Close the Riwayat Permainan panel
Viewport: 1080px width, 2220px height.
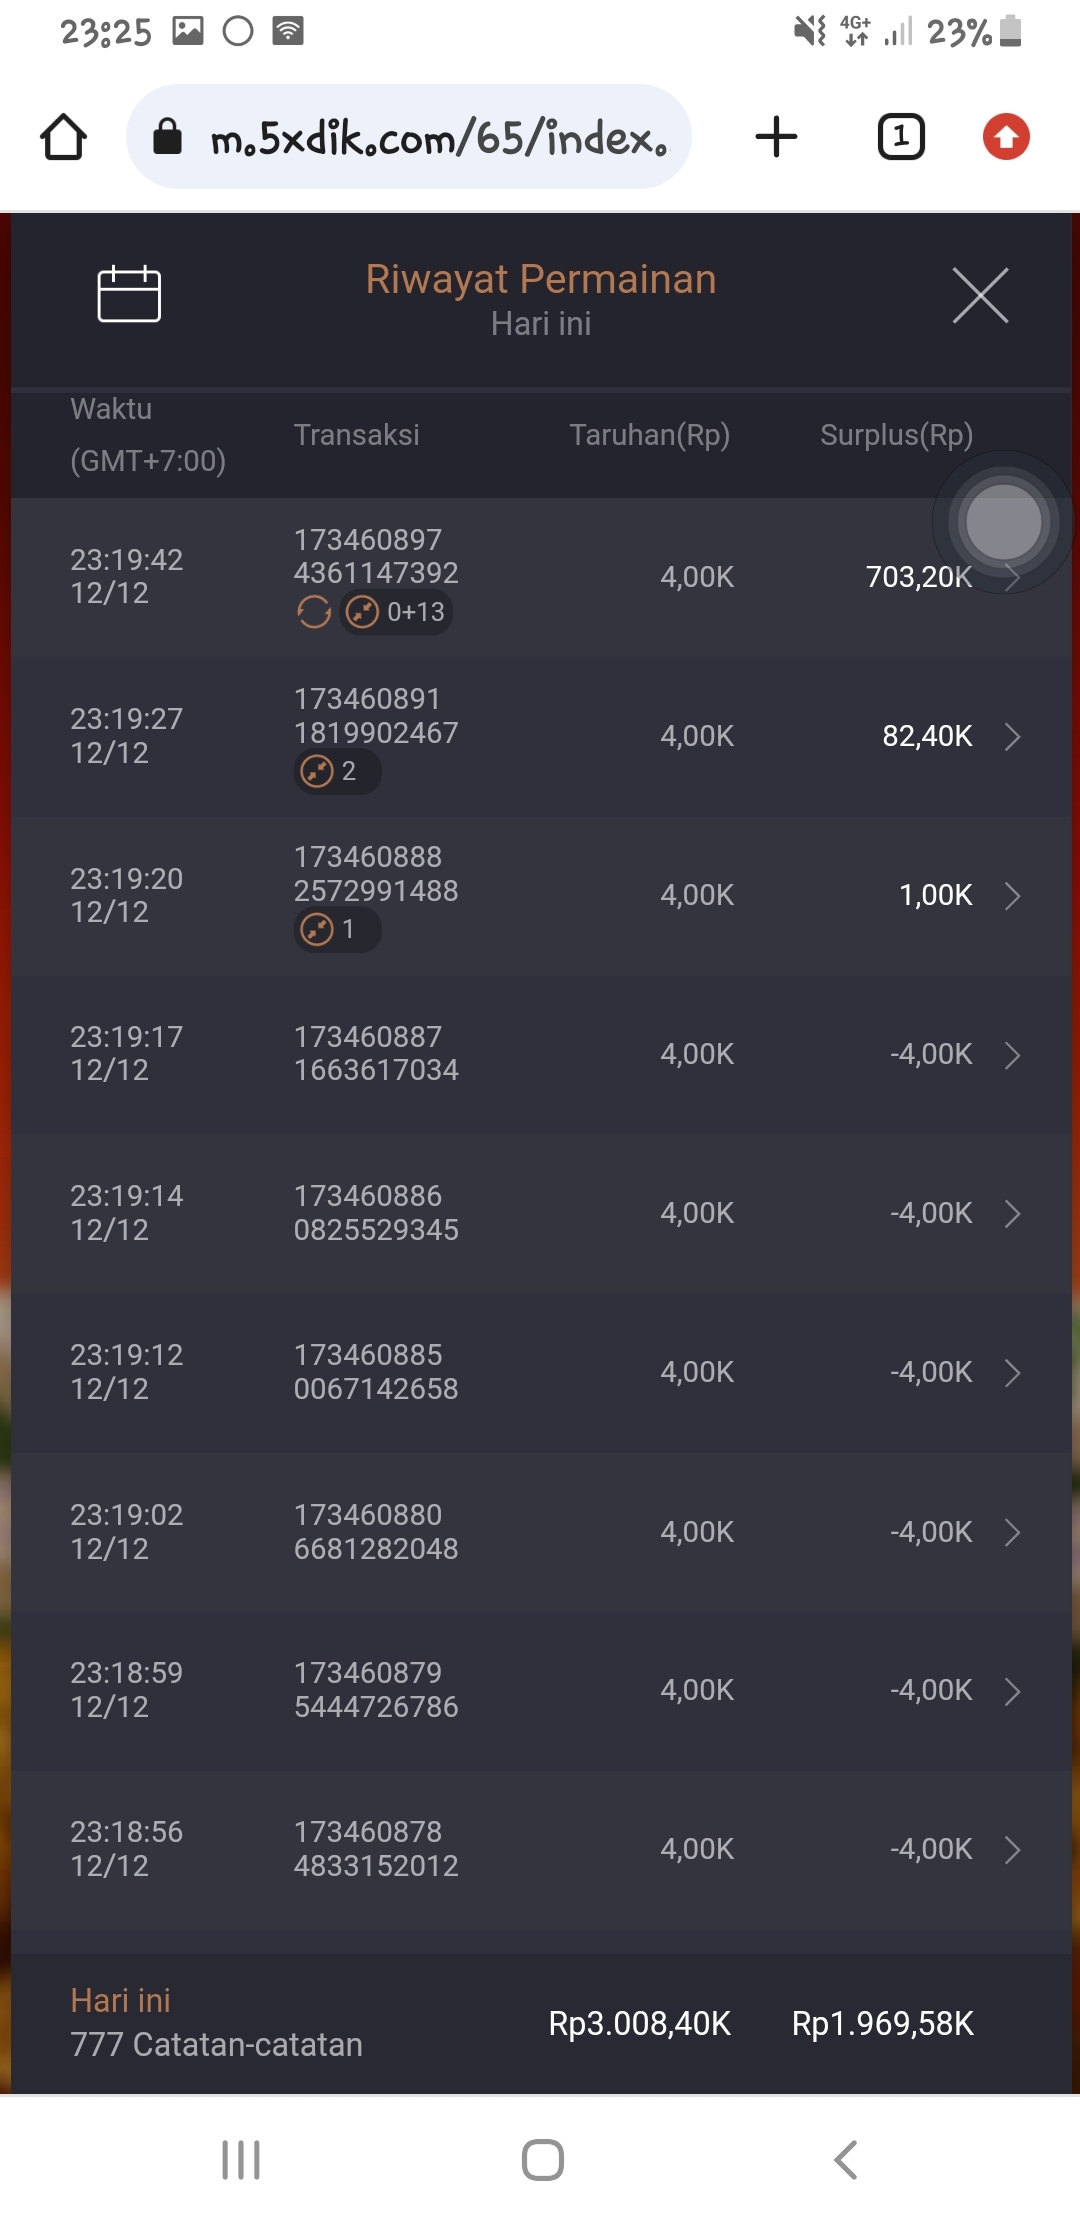point(980,295)
